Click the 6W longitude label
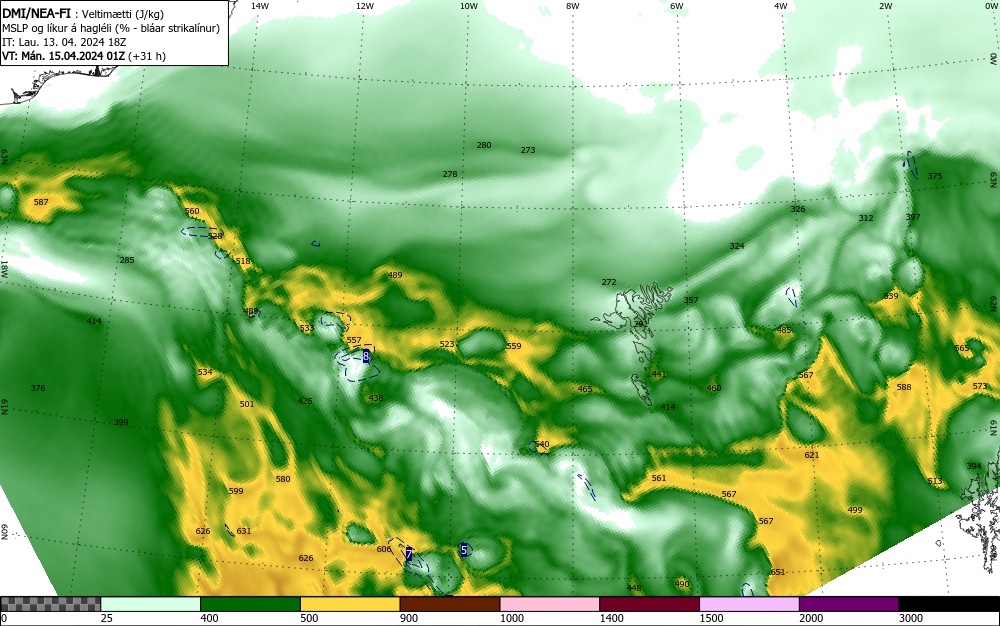The height and width of the screenshot is (626, 1000). click(x=677, y=6)
